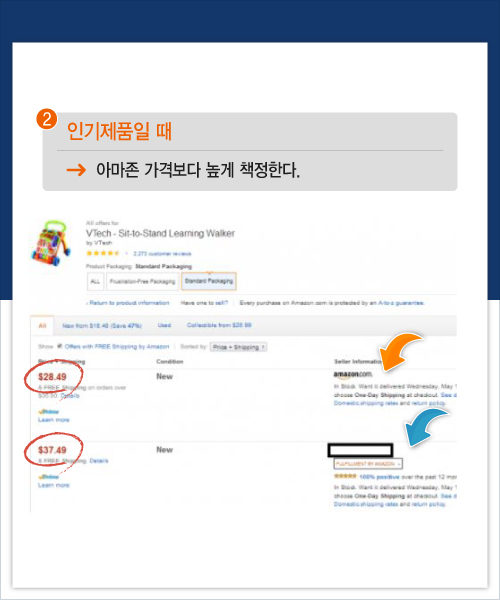Expand the Fulfillment by Amazon dropdown

point(368,463)
